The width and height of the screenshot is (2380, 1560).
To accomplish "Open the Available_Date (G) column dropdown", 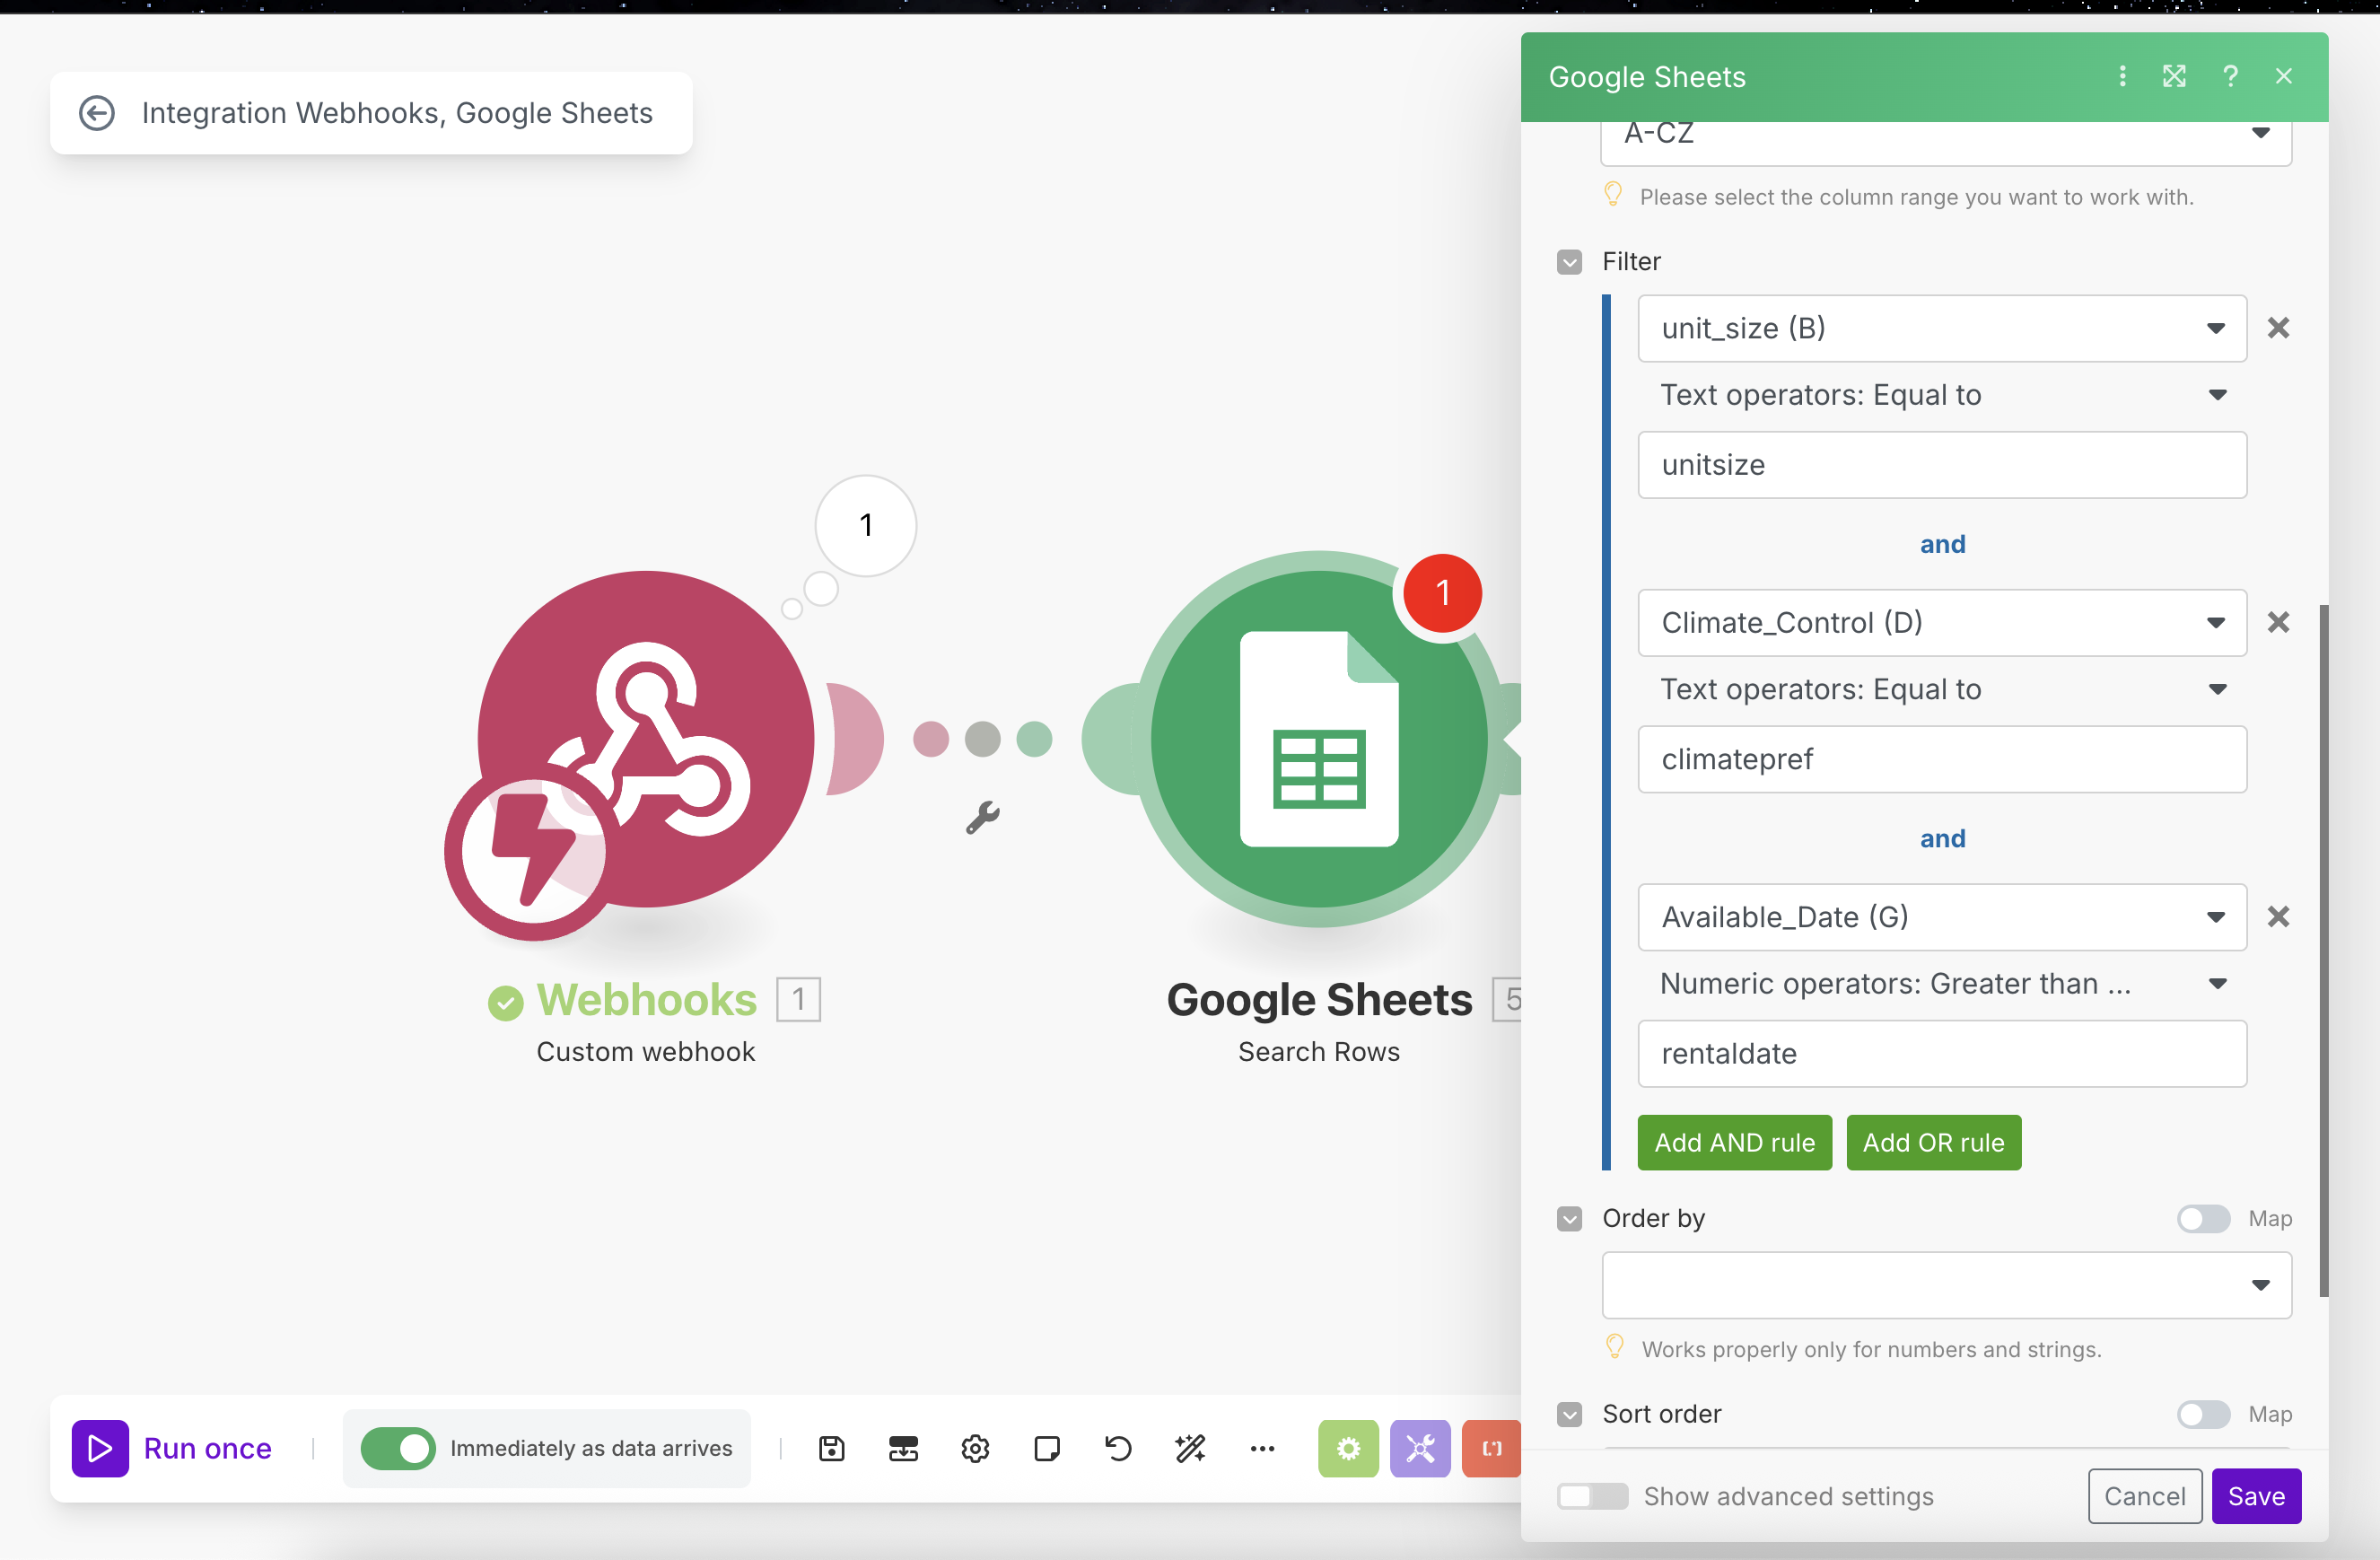I will pos(1941,916).
